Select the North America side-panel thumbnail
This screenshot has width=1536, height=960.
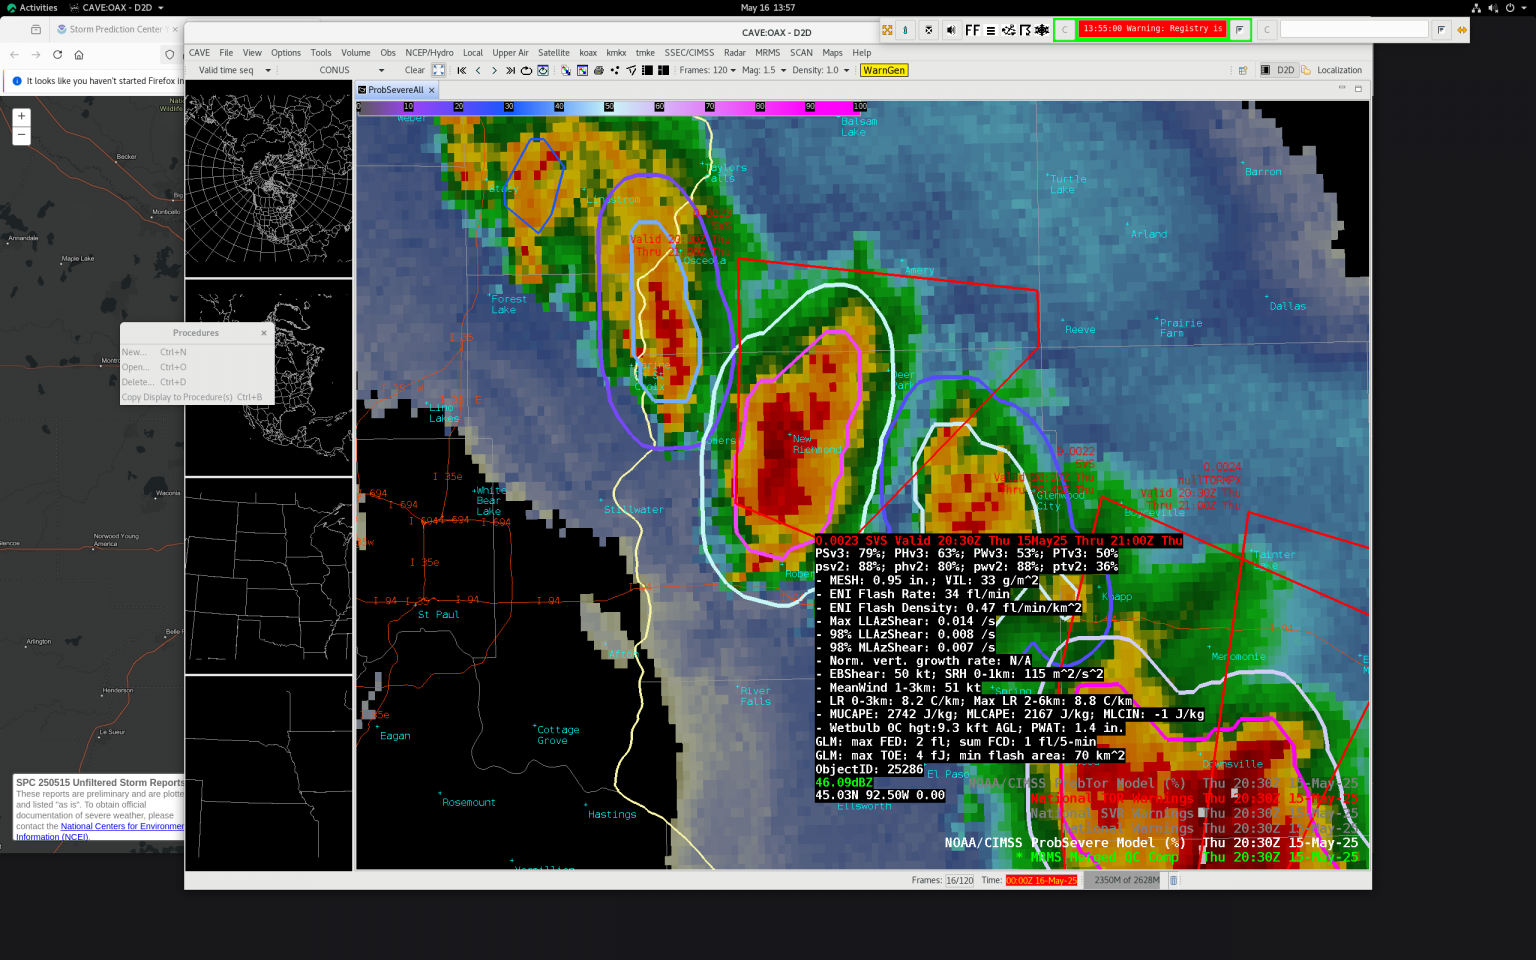(x=268, y=378)
